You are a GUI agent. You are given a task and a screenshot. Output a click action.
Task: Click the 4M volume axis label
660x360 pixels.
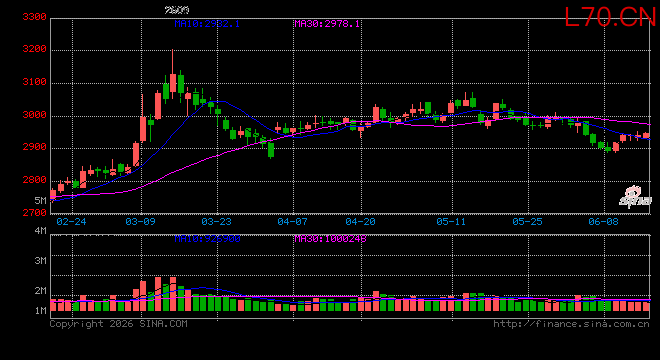point(40,231)
